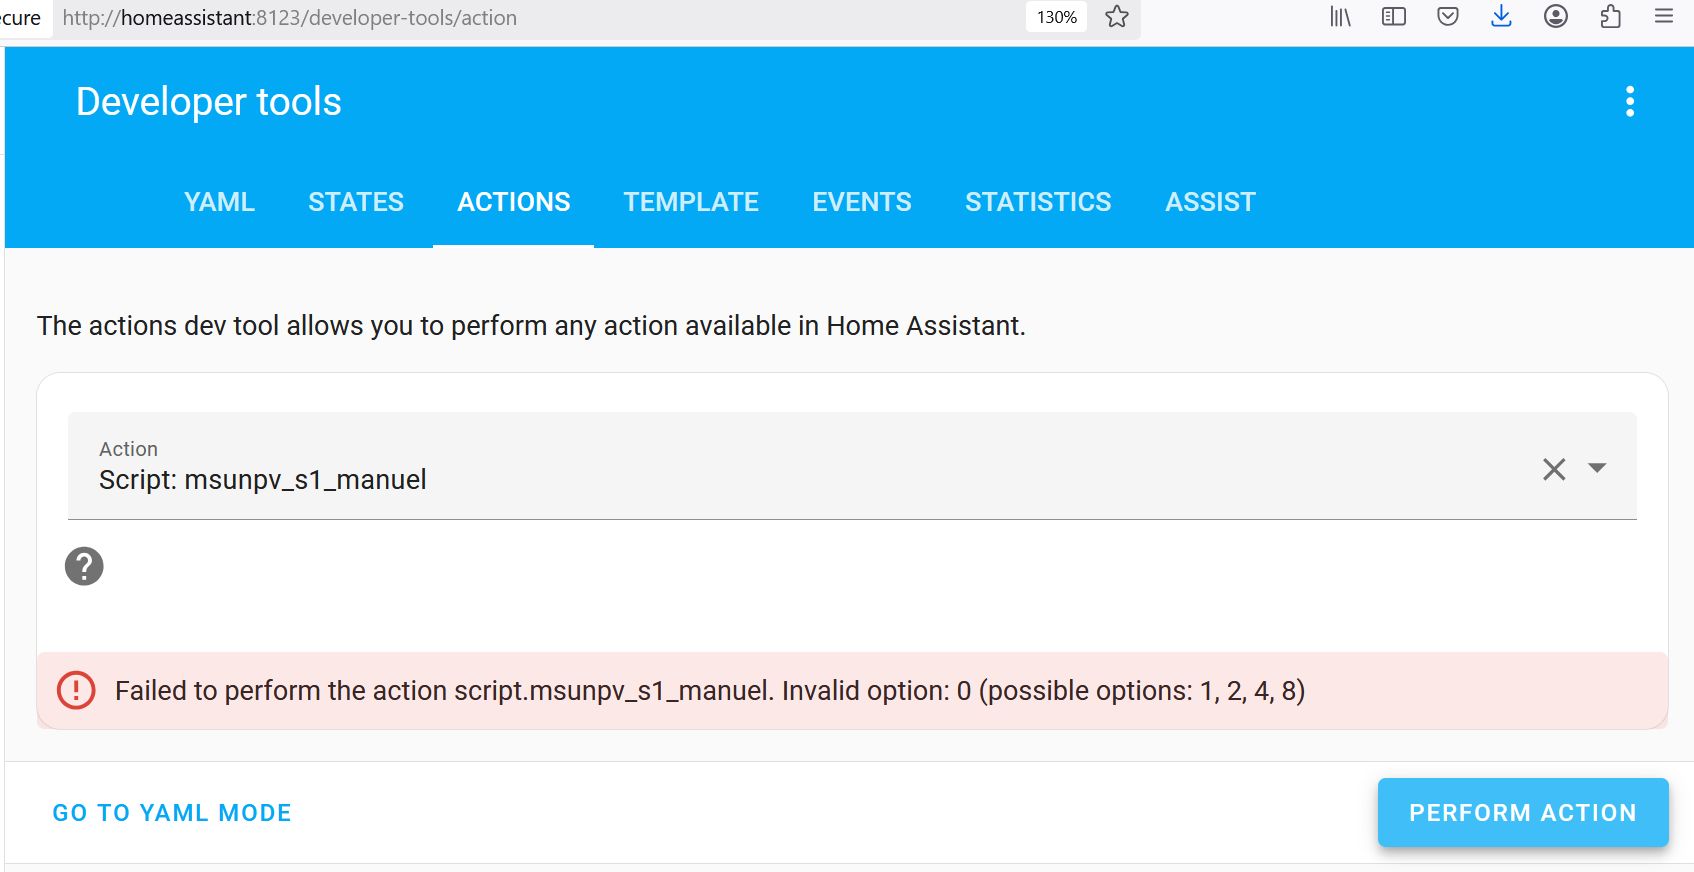Go to the EVENTS tab
This screenshot has height=872, width=1694.
tap(862, 202)
